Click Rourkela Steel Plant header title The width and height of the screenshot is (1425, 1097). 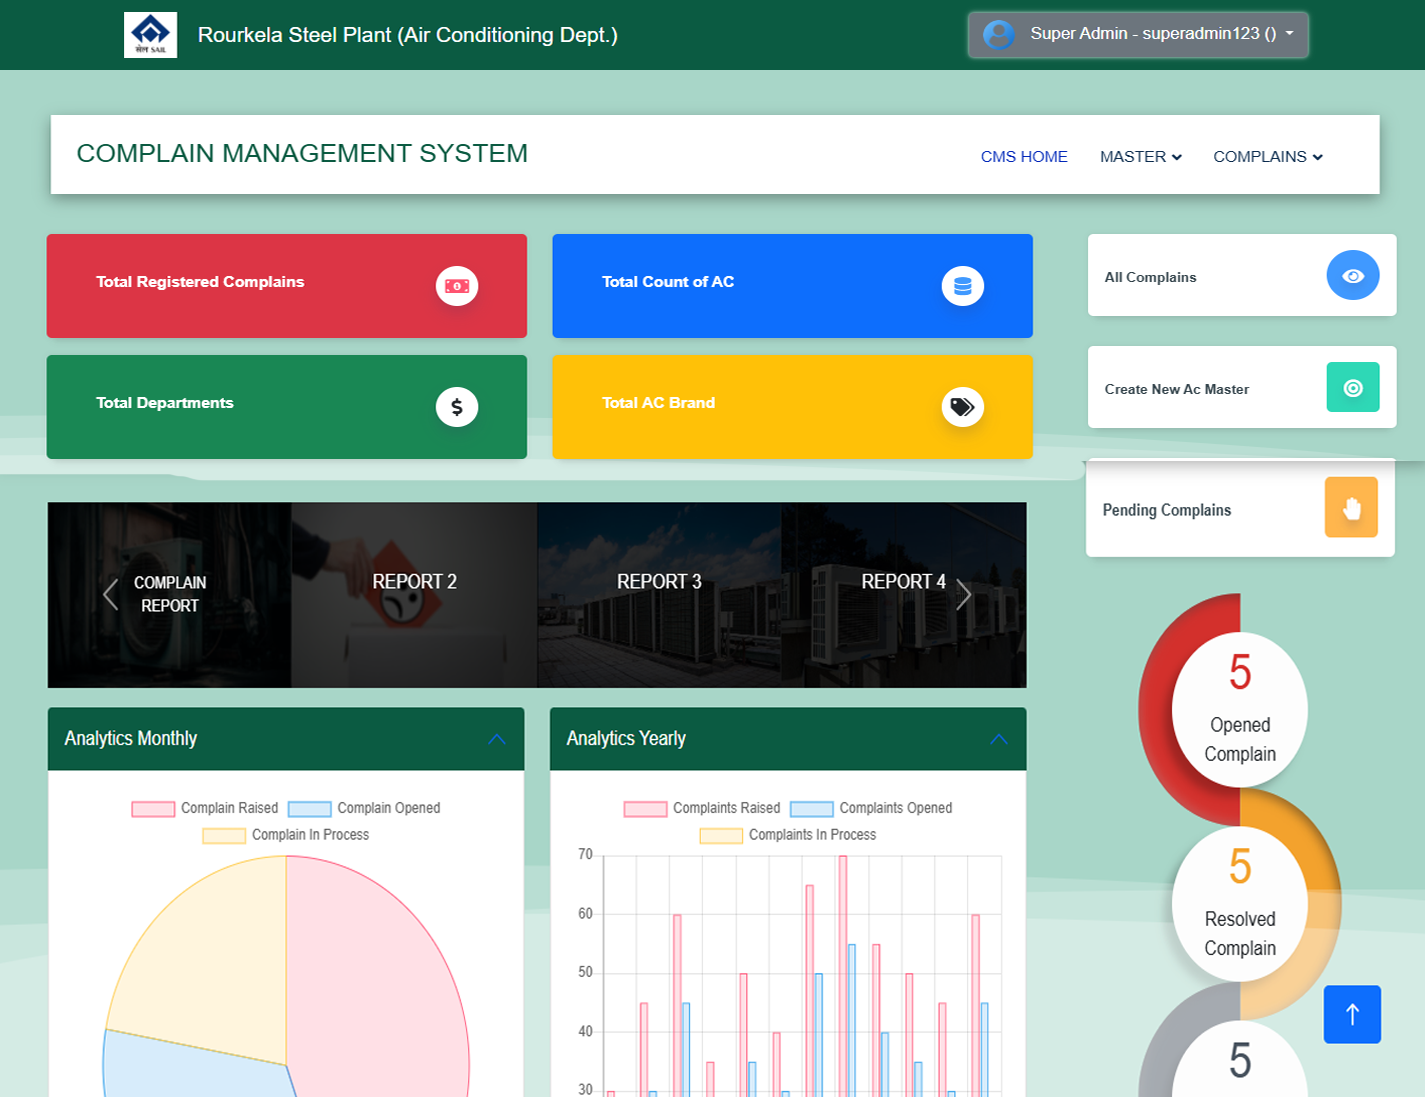[408, 35]
